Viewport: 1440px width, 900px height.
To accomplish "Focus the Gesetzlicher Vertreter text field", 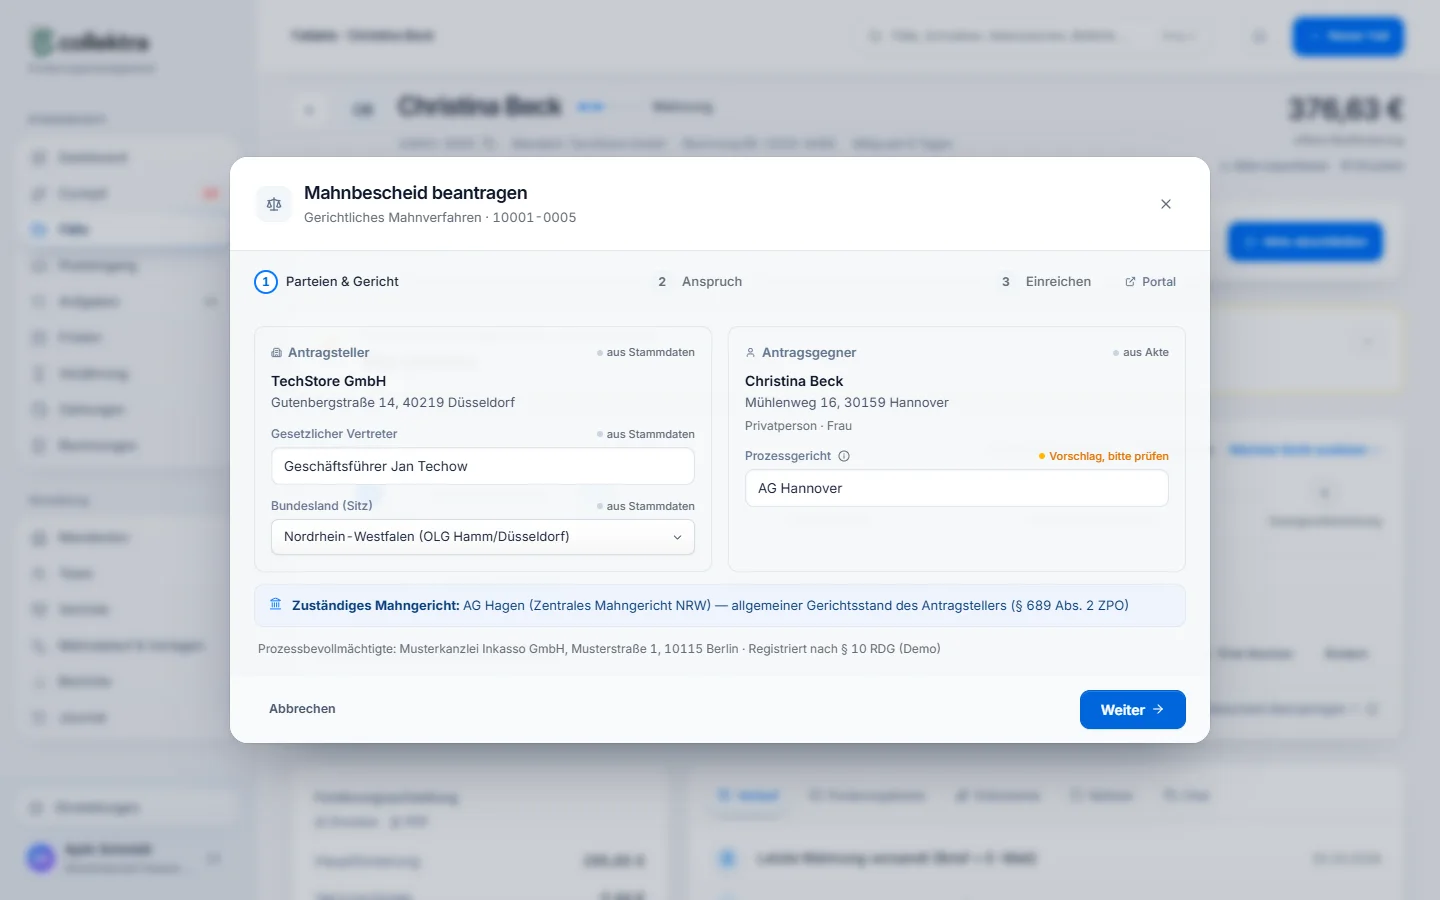I will click(483, 466).
